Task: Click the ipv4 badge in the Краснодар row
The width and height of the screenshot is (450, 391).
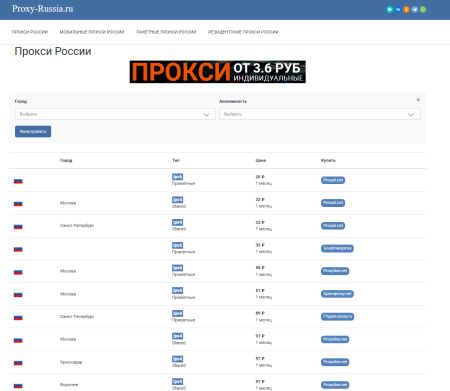Action: coord(177,359)
